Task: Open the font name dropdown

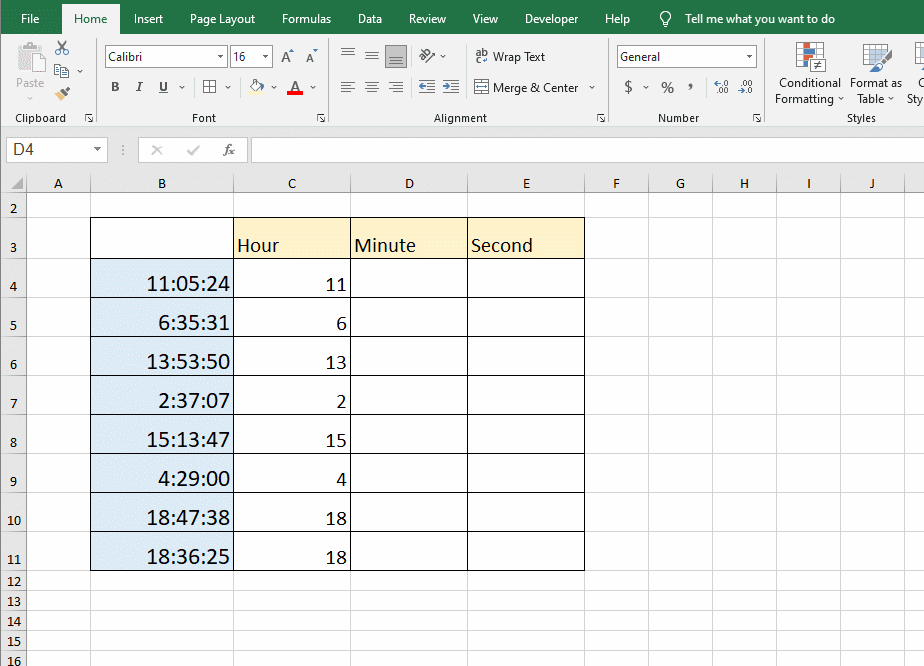Action: pos(219,56)
